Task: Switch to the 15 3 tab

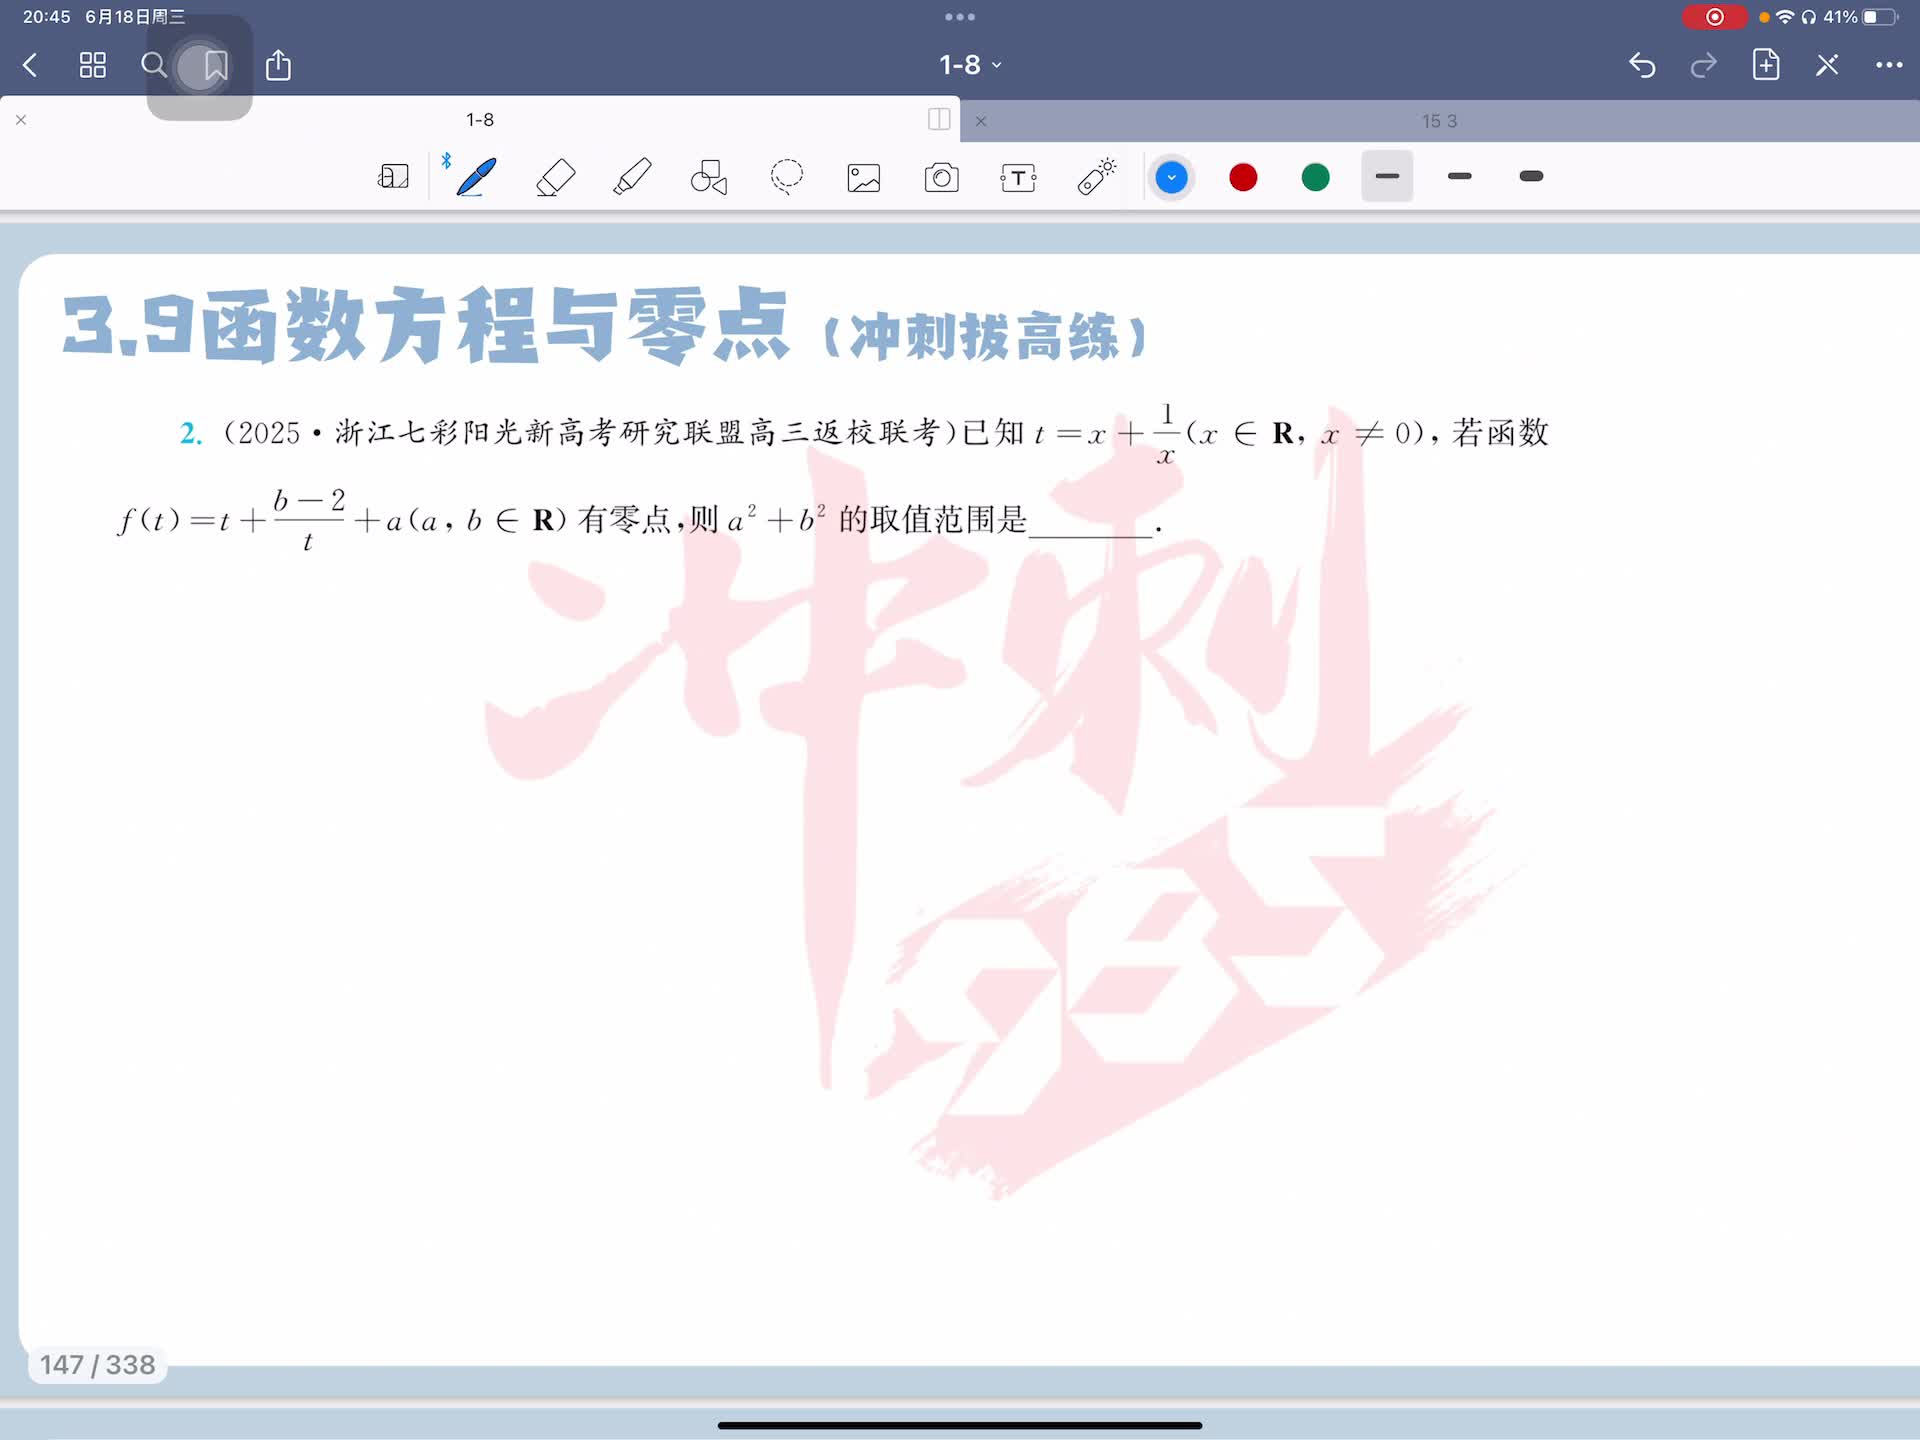Action: point(1439,121)
